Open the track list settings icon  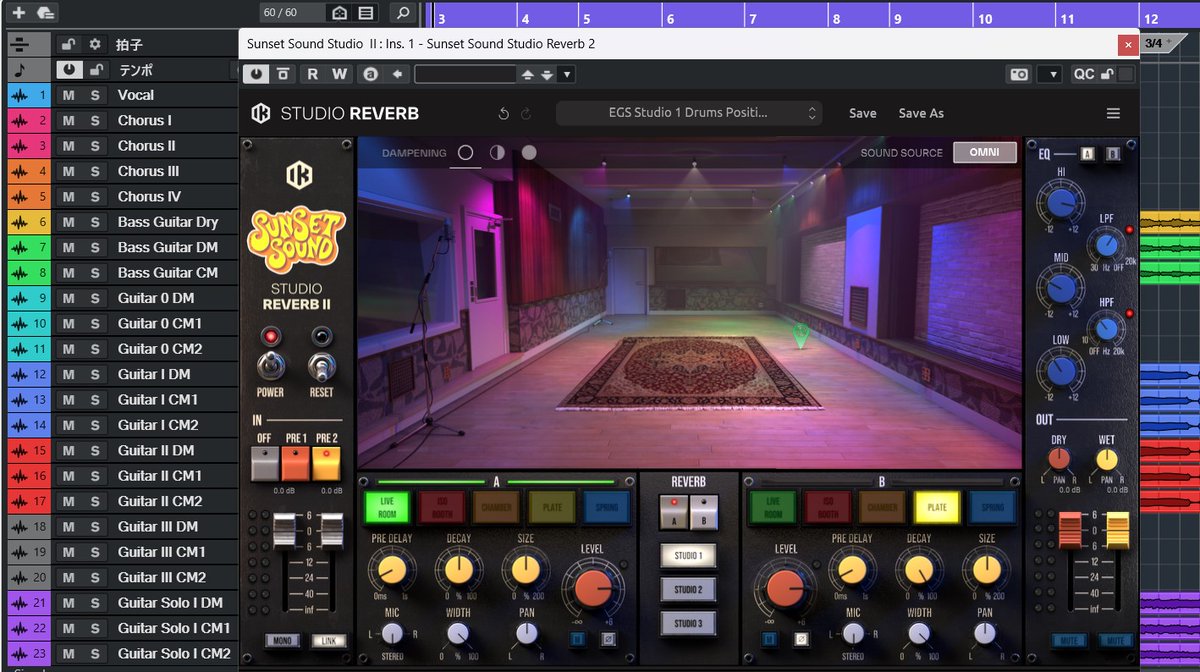coord(366,13)
